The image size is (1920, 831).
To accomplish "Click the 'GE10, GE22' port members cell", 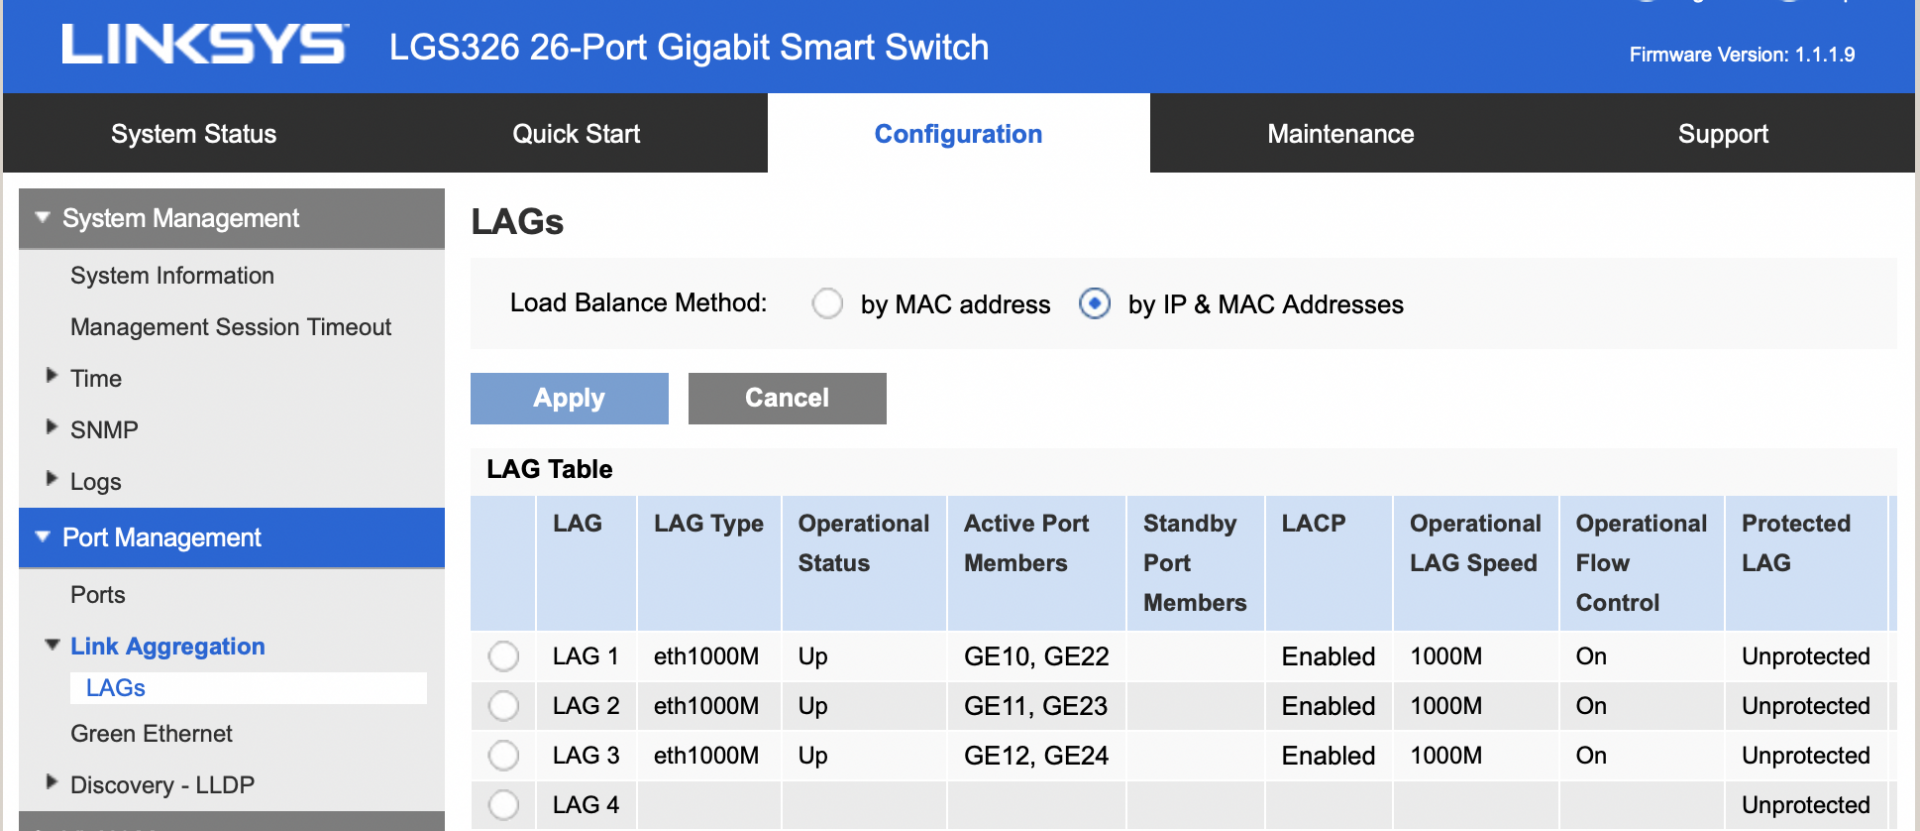I will click(1037, 657).
